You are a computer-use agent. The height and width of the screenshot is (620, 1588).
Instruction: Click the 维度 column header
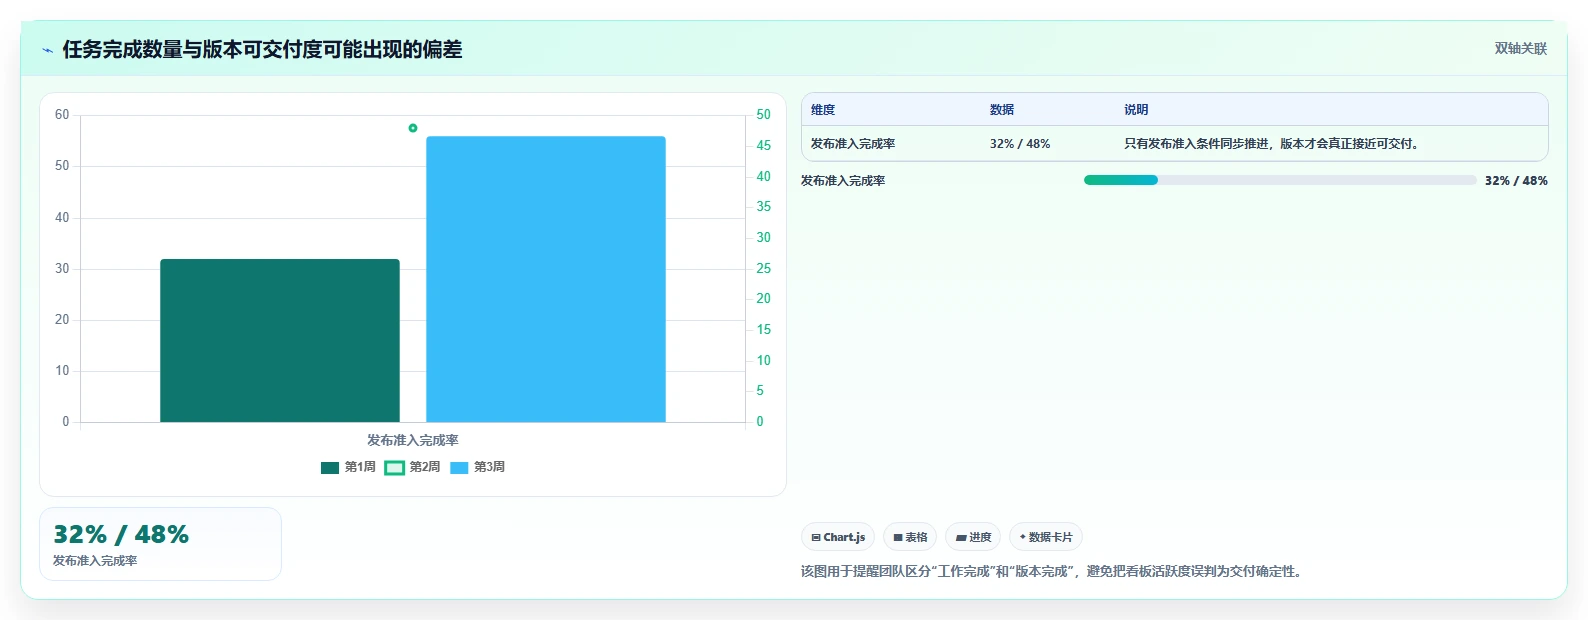pyautogui.click(x=823, y=110)
